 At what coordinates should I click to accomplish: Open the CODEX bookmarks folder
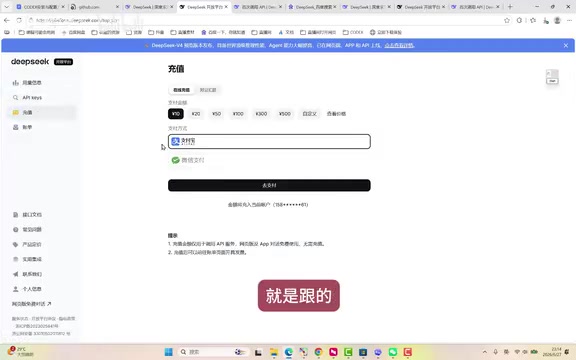pos(353,32)
